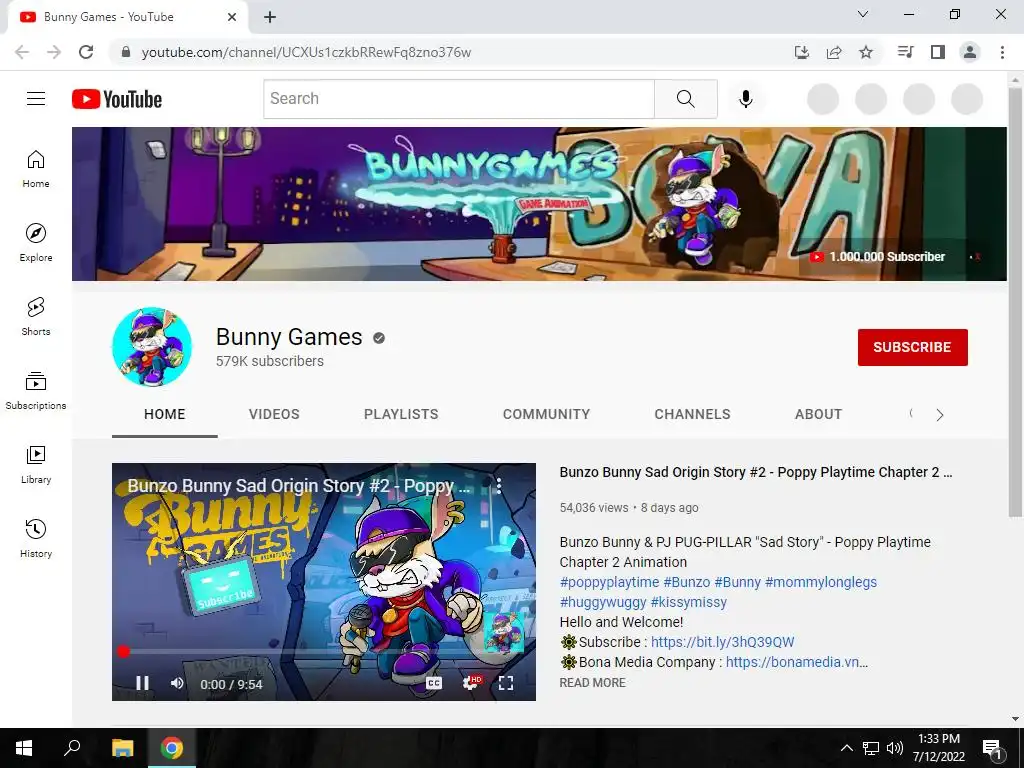Show more channel tabs with right chevron

[940, 415]
